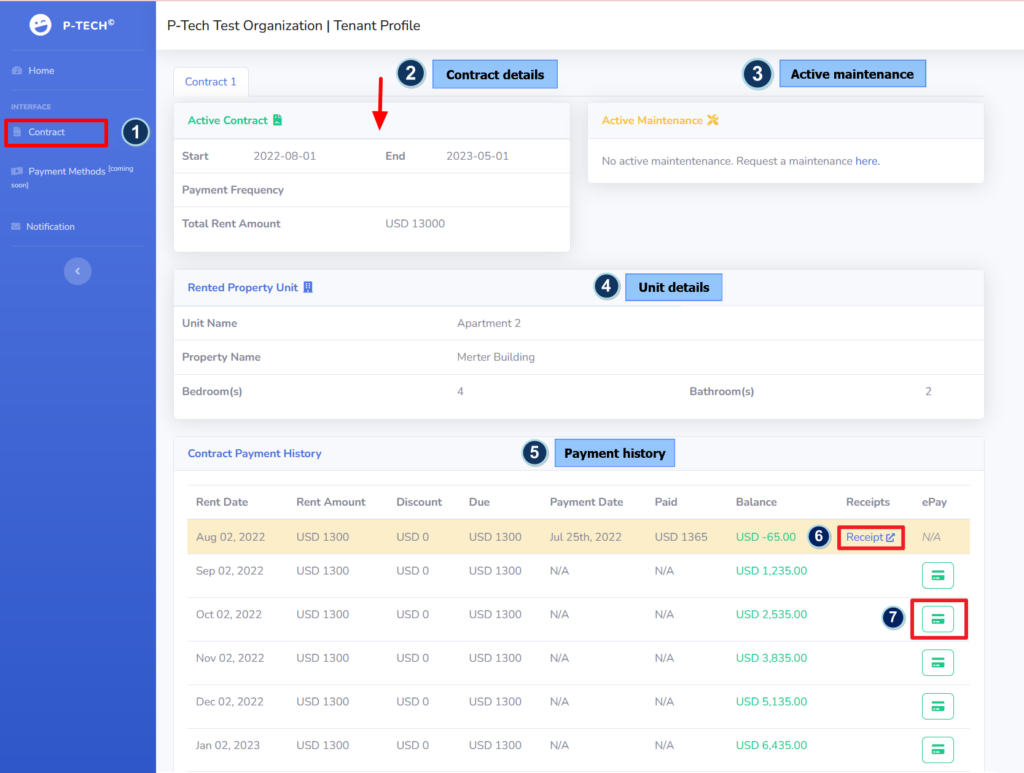Viewport: 1024px width, 773px height.
Task: Click the Receipts column header
Action: coord(868,502)
